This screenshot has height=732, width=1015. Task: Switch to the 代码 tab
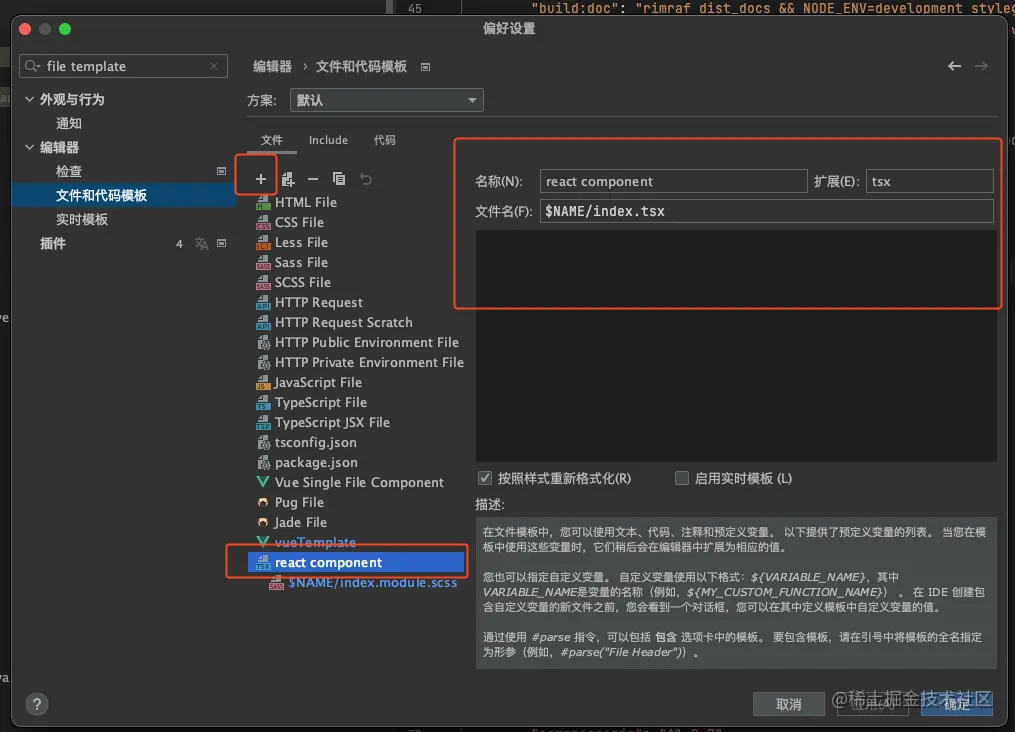click(x=385, y=140)
